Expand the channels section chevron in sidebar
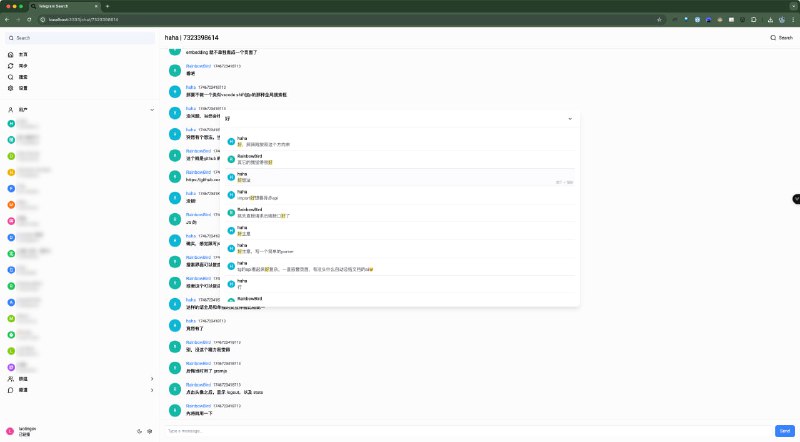Viewport: 800px width, 442px height. [152, 390]
